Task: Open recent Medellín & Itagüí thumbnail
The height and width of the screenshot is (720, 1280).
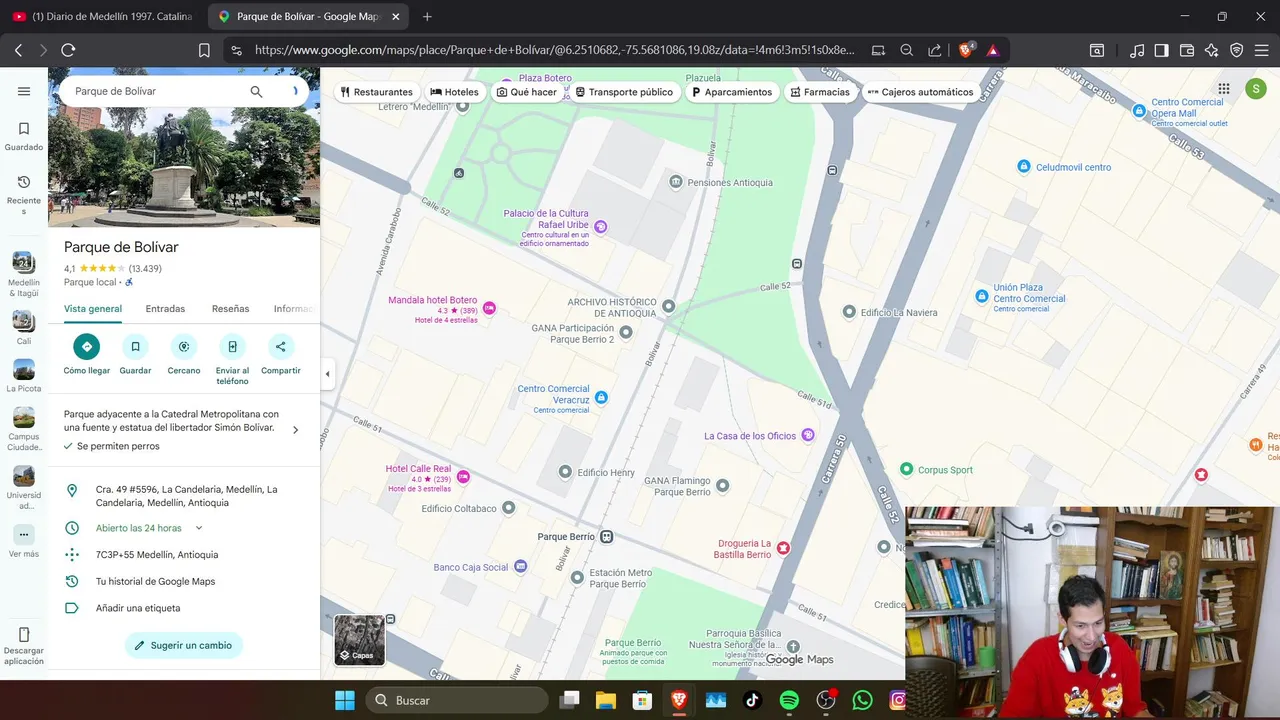Action: pos(24,263)
